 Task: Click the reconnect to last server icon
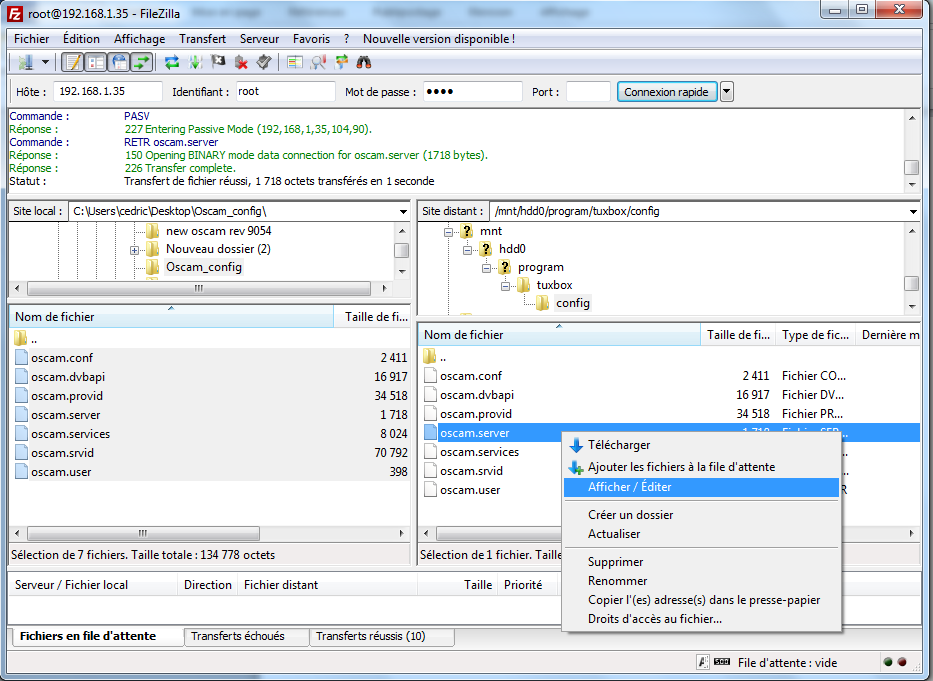coord(263,62)
